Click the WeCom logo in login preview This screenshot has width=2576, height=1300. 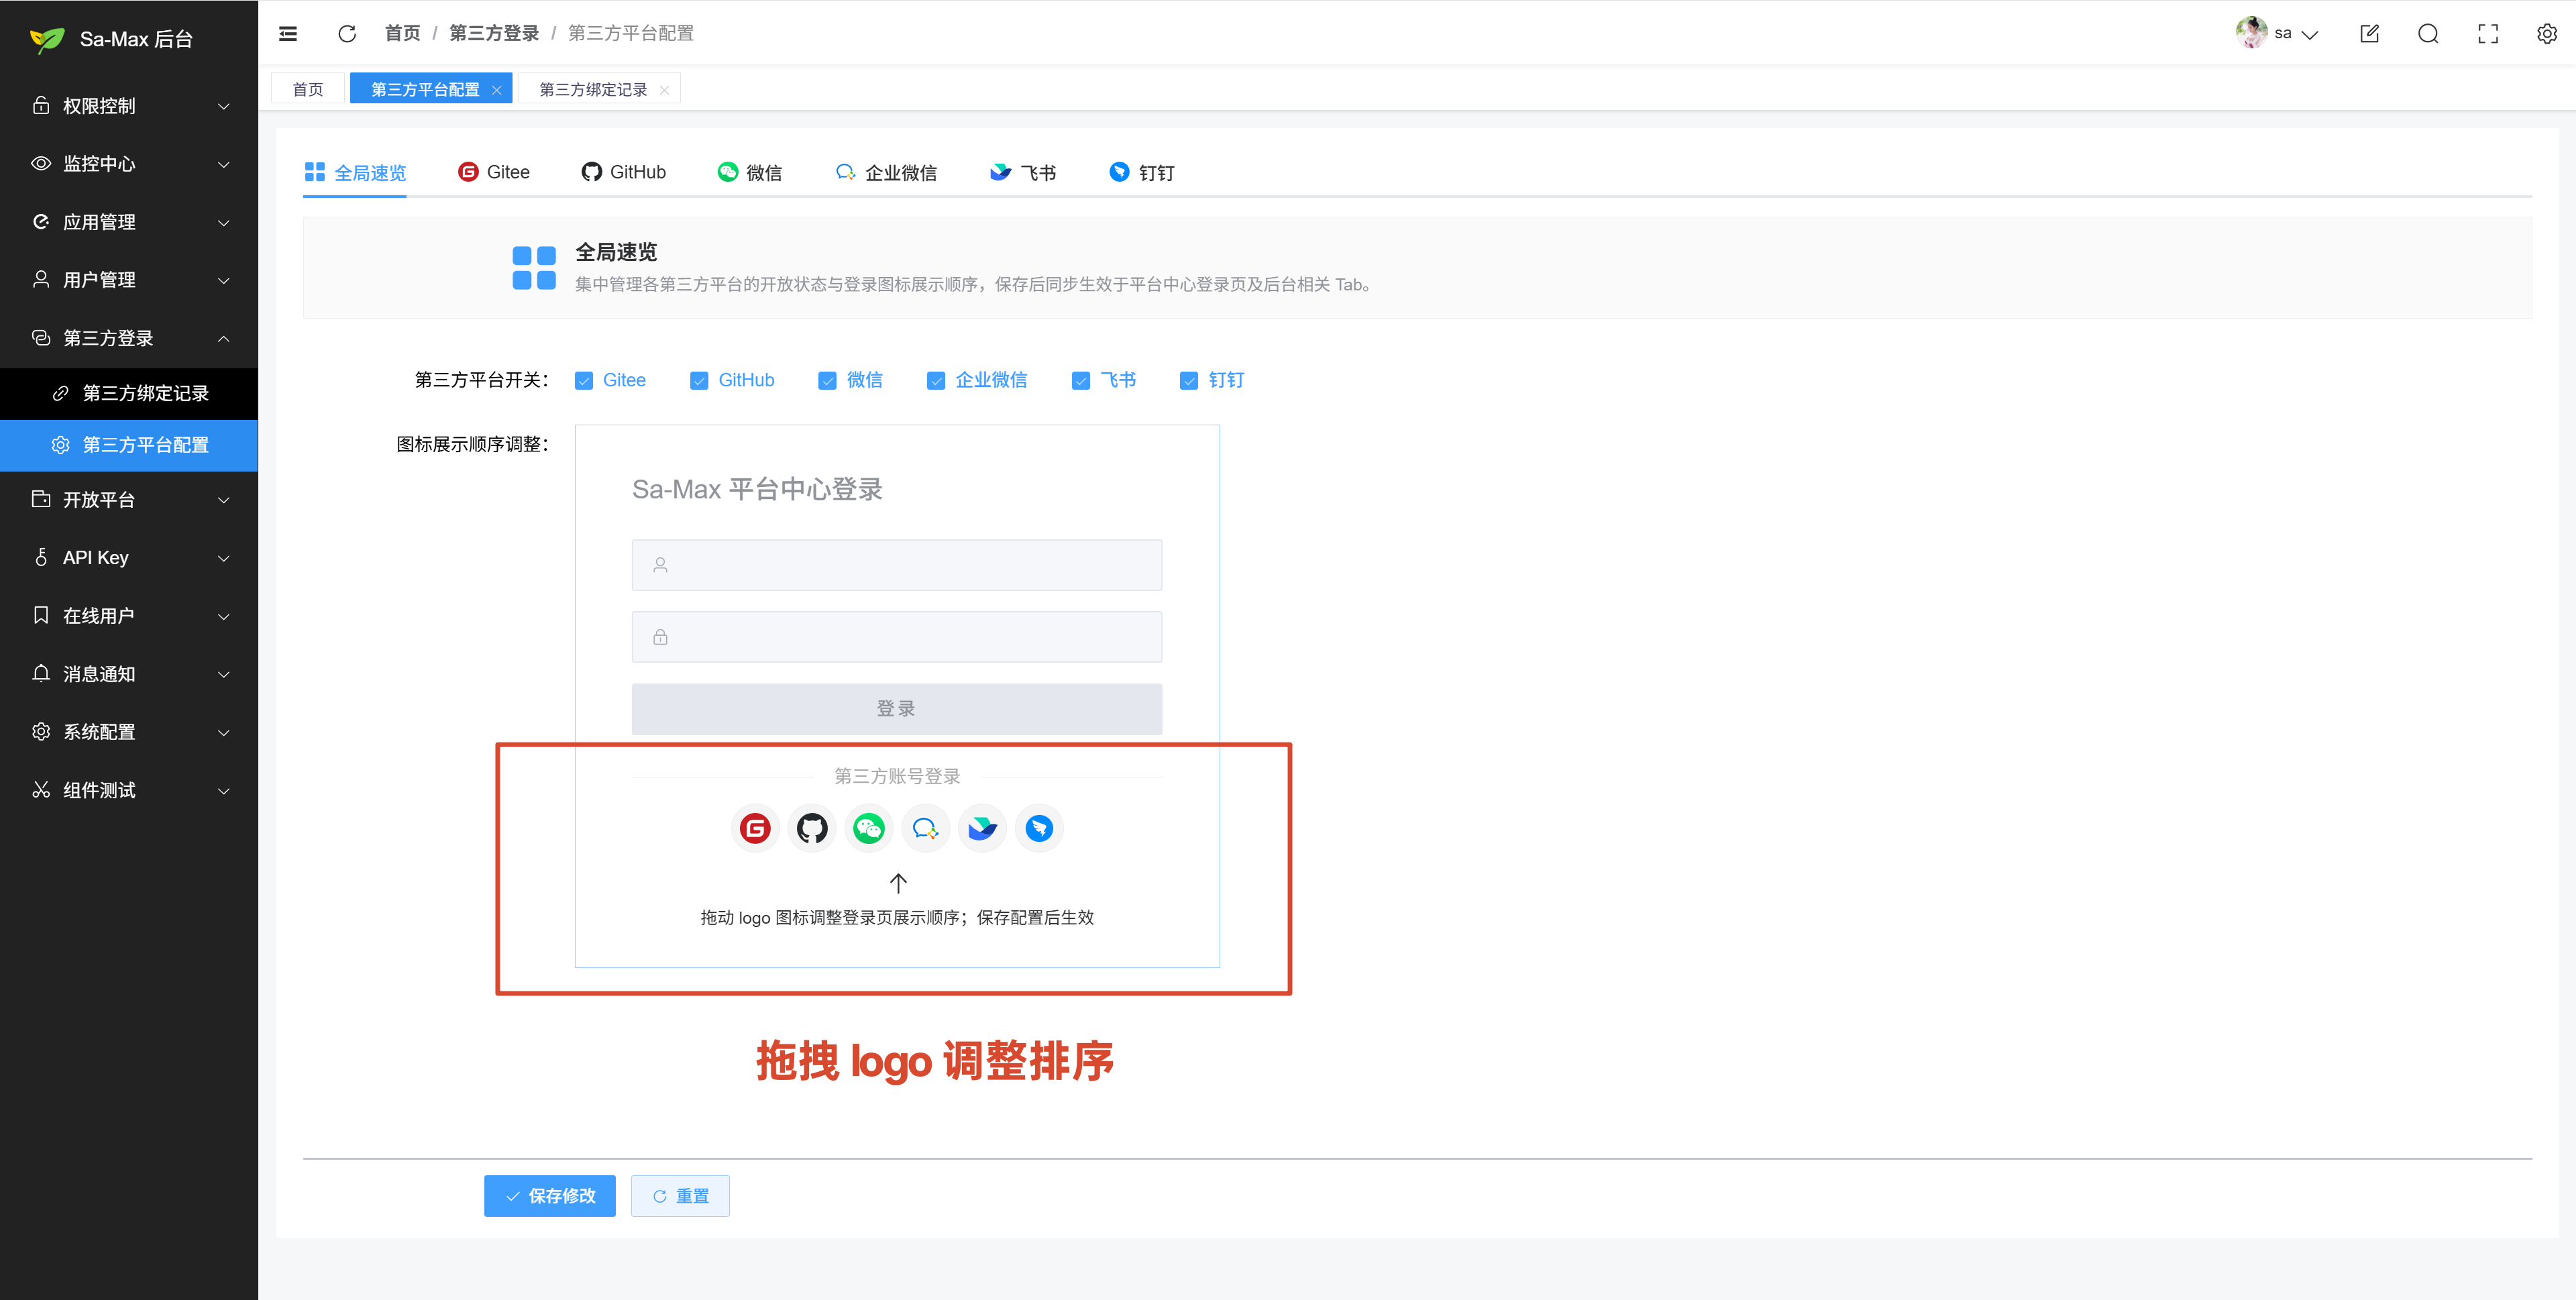pos(926,828)
